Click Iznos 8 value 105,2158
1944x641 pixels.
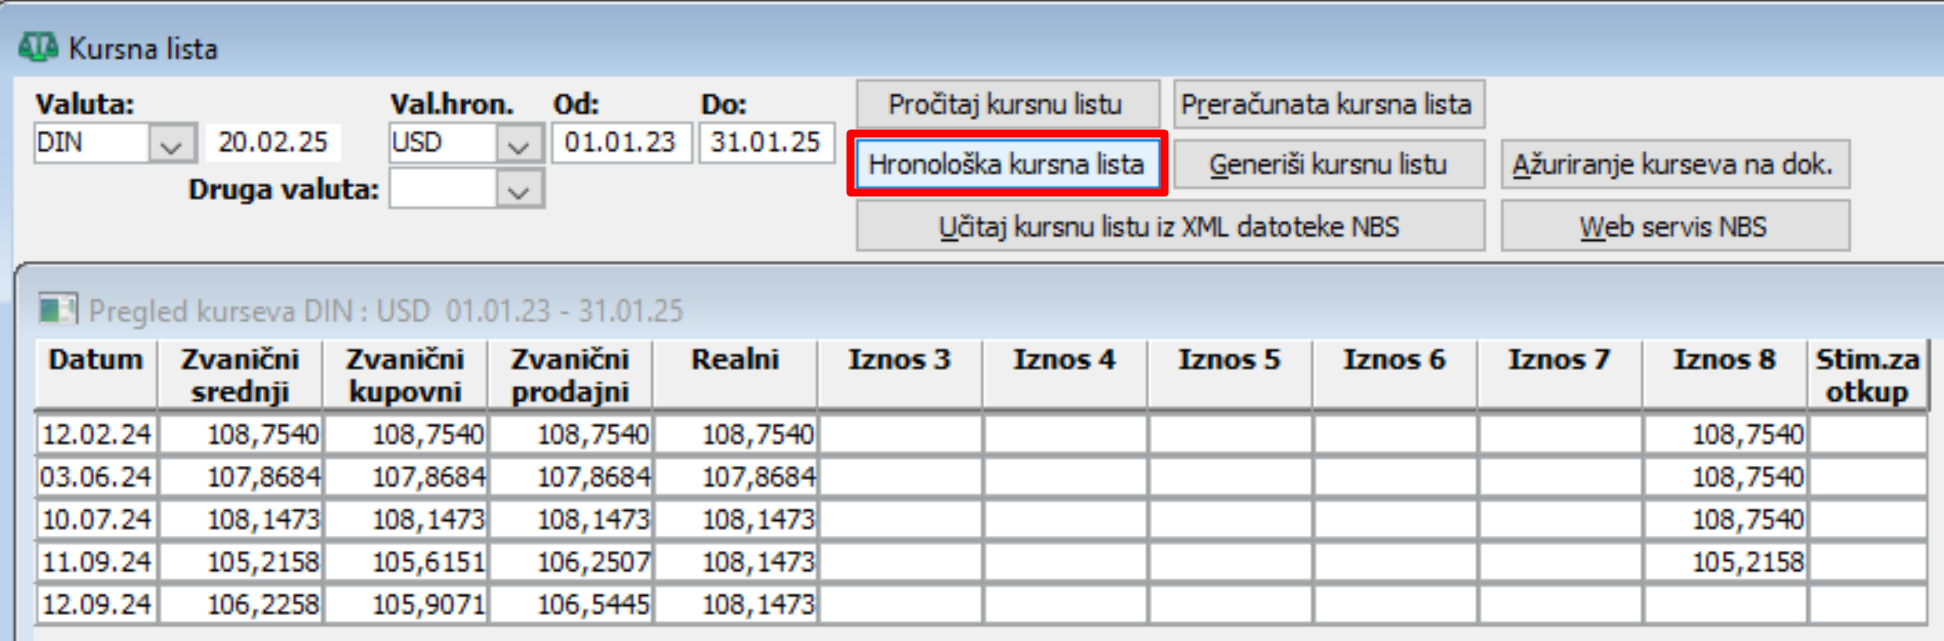coord(1726,562)
